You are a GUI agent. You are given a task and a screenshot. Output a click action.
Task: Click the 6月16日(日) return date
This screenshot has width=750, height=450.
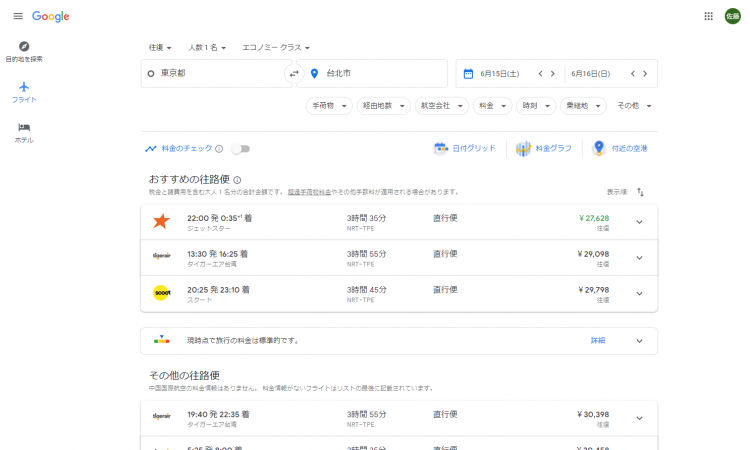590,74
